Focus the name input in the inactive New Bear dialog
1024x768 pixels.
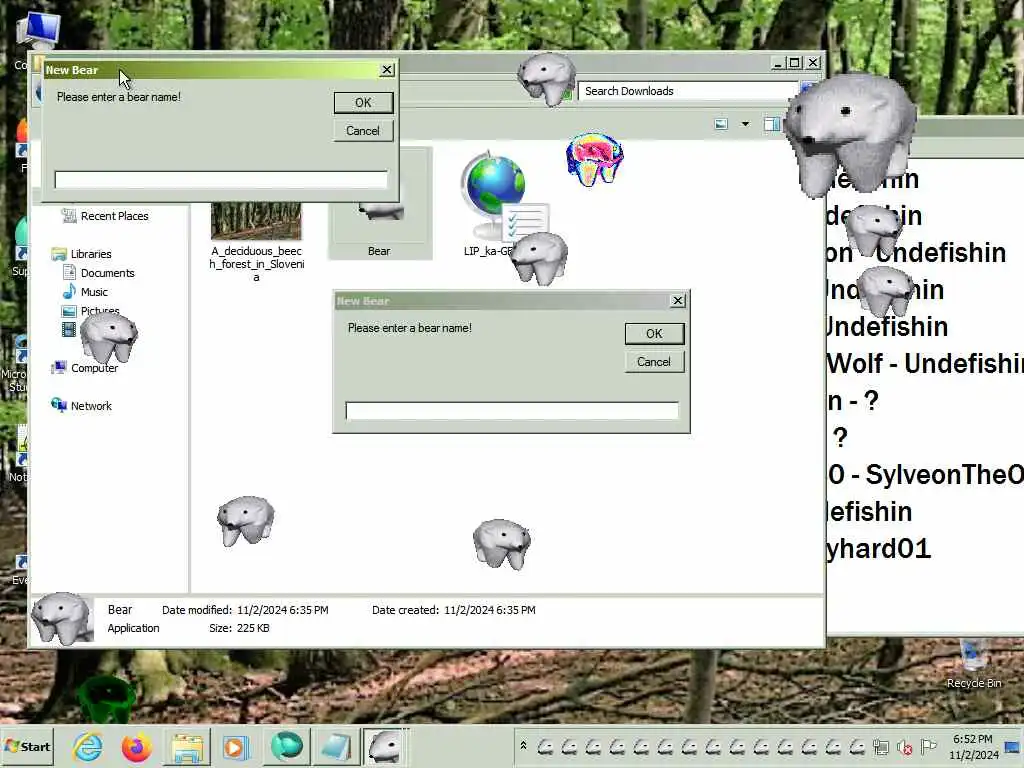coord(512,411)
